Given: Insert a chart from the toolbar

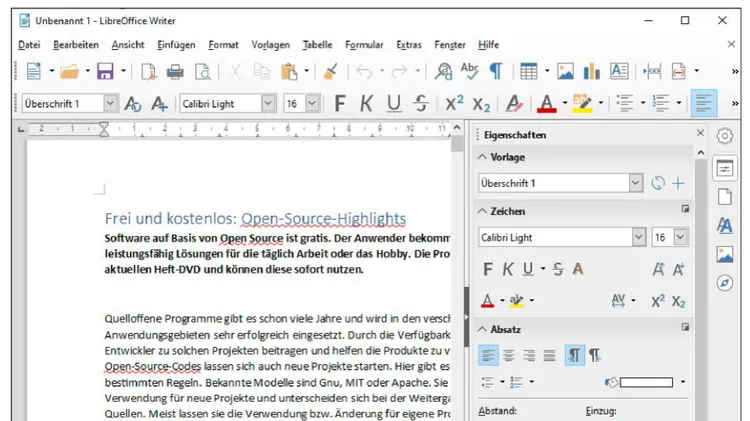Looking at the screenshot, I should tap(592, 72).
